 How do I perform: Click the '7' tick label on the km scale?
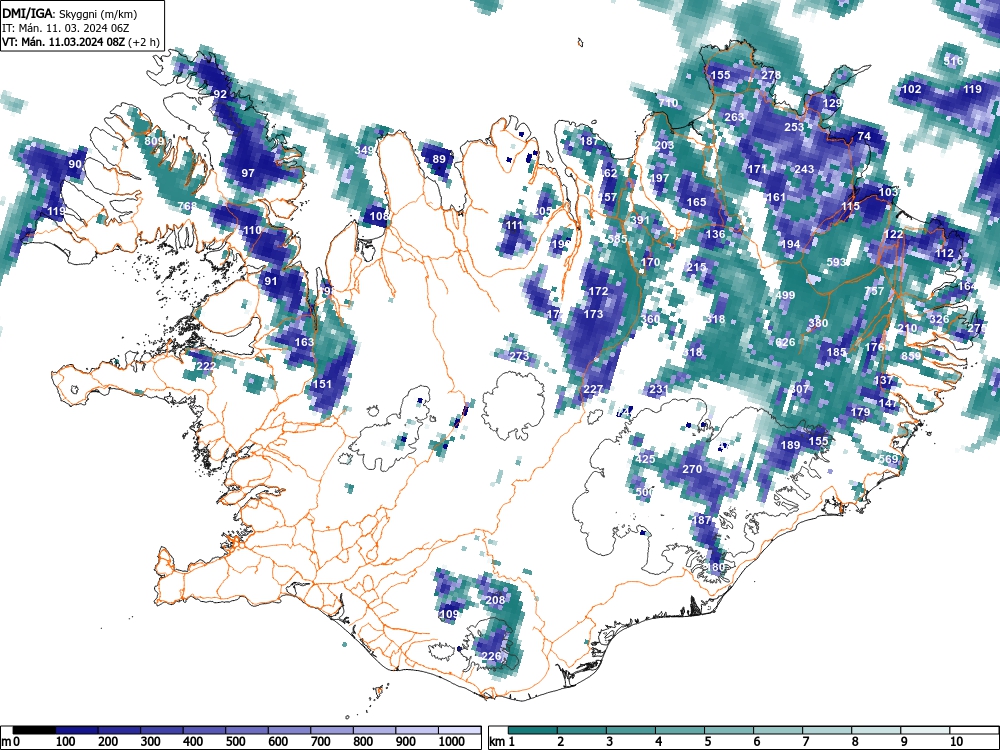tap(805, 741)
